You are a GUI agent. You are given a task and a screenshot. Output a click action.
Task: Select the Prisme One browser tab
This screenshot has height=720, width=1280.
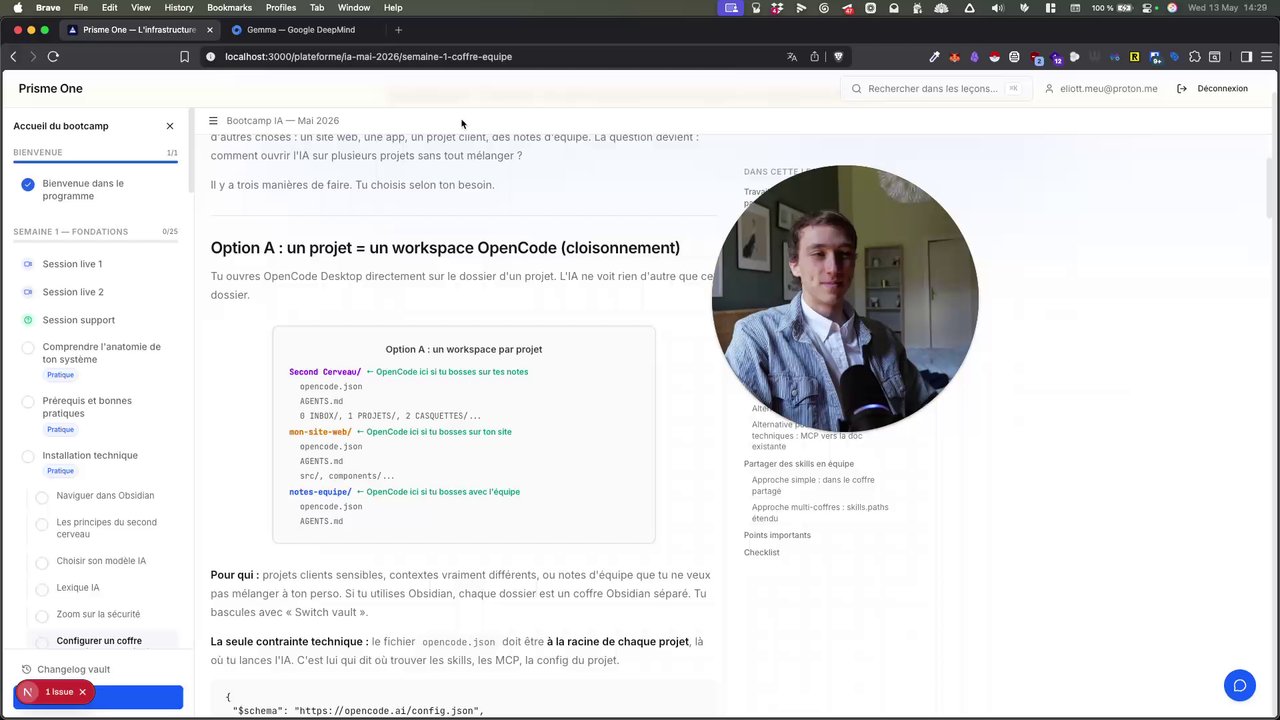139,30
